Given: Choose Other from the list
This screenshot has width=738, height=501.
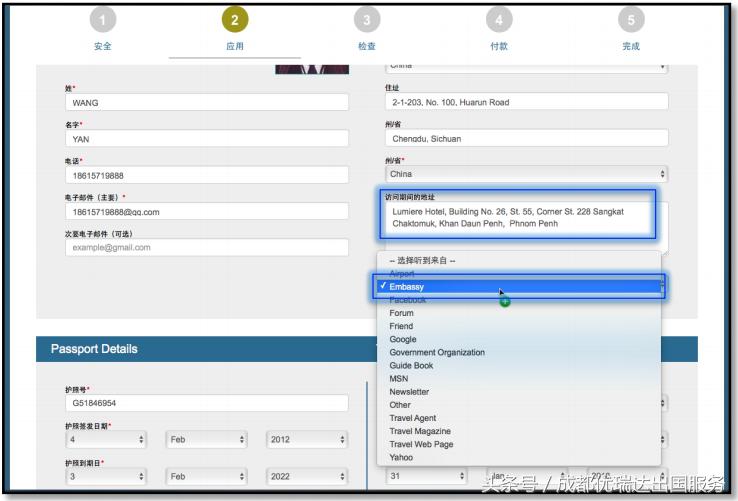Looking at the screenshot, I should [519, 405].
